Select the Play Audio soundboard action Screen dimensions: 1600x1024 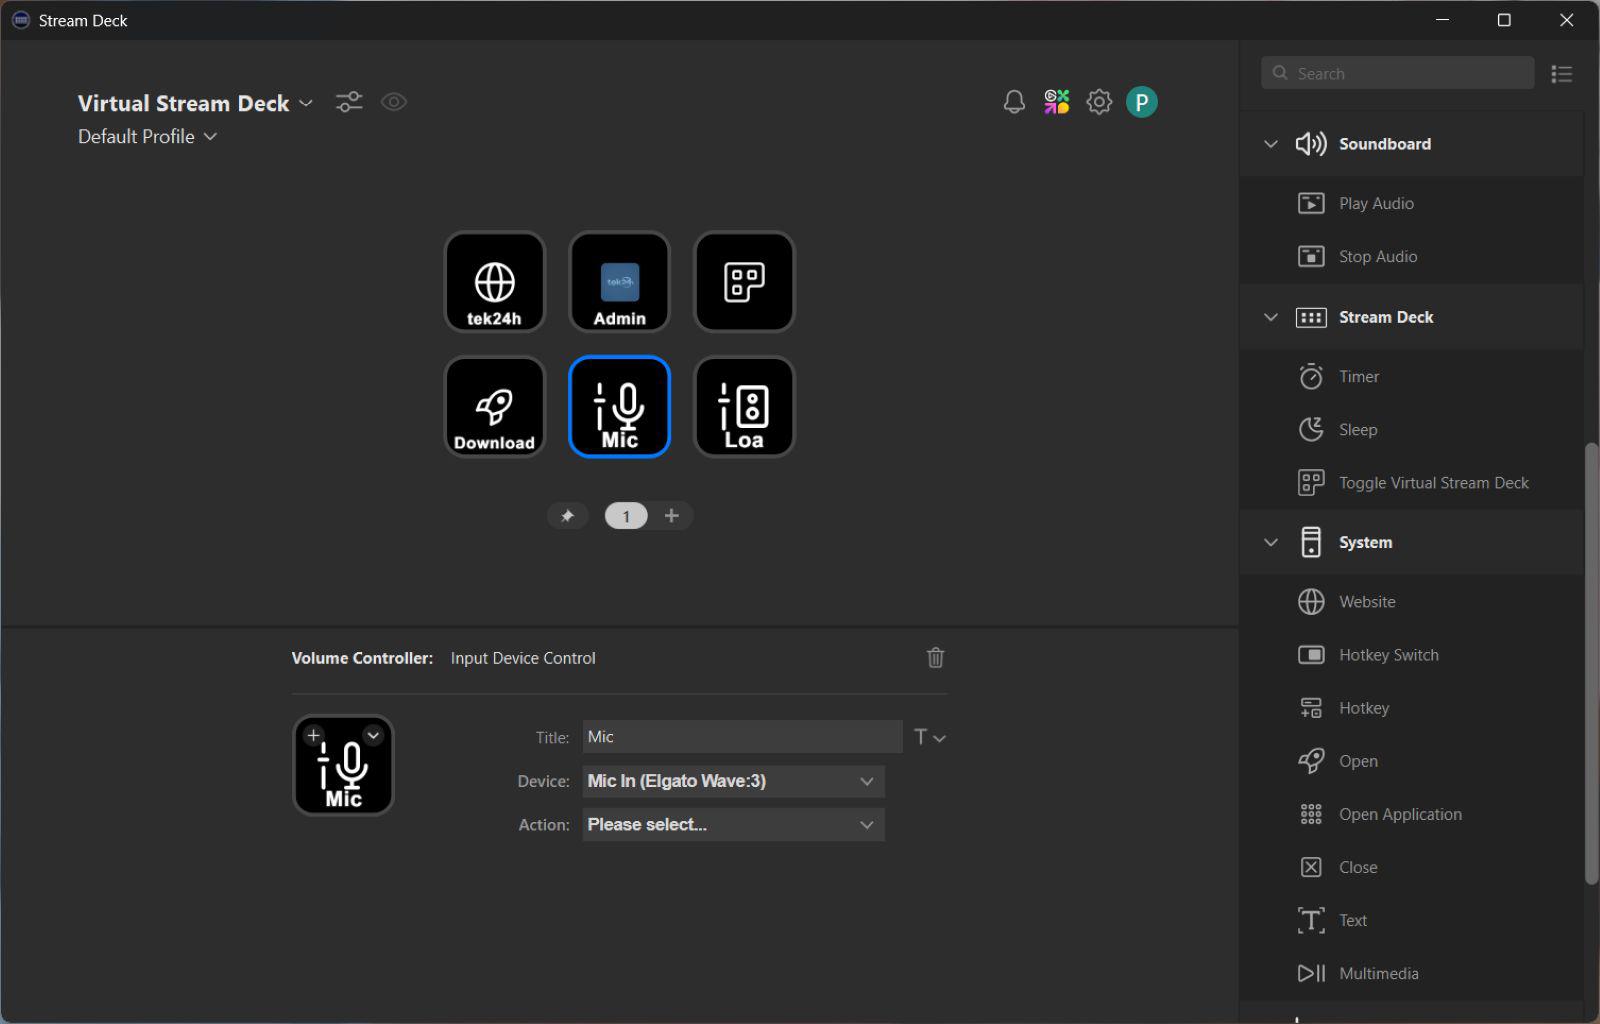[x=1376, y=203]
